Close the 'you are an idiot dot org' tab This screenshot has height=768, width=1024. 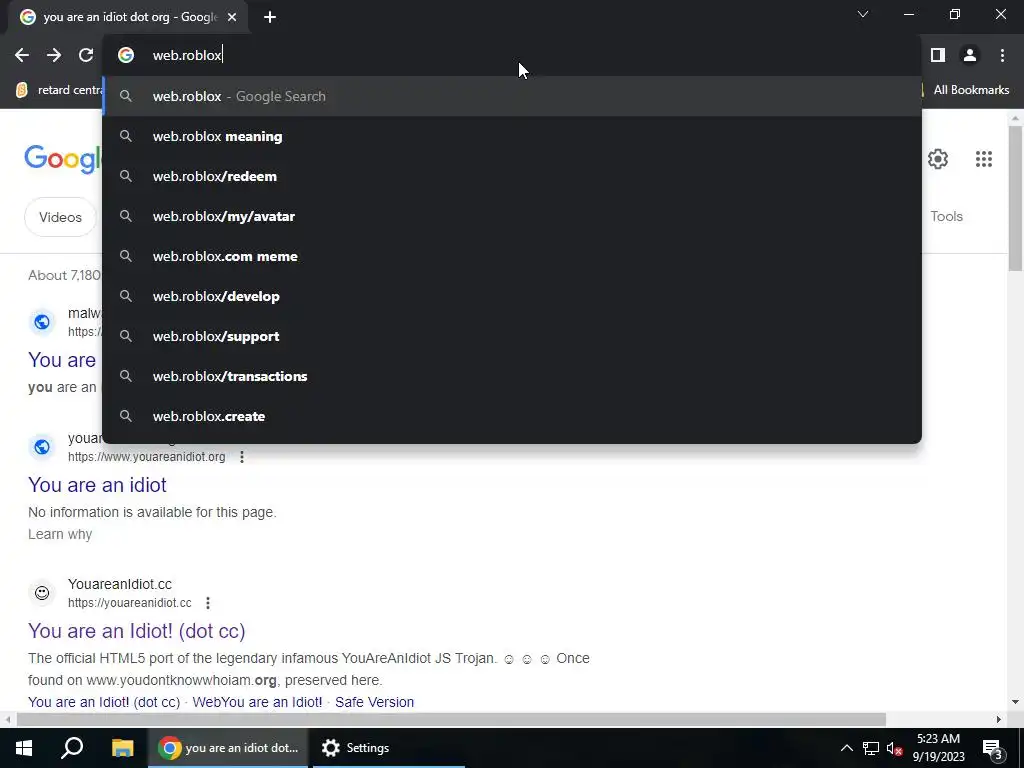(232, 18)
